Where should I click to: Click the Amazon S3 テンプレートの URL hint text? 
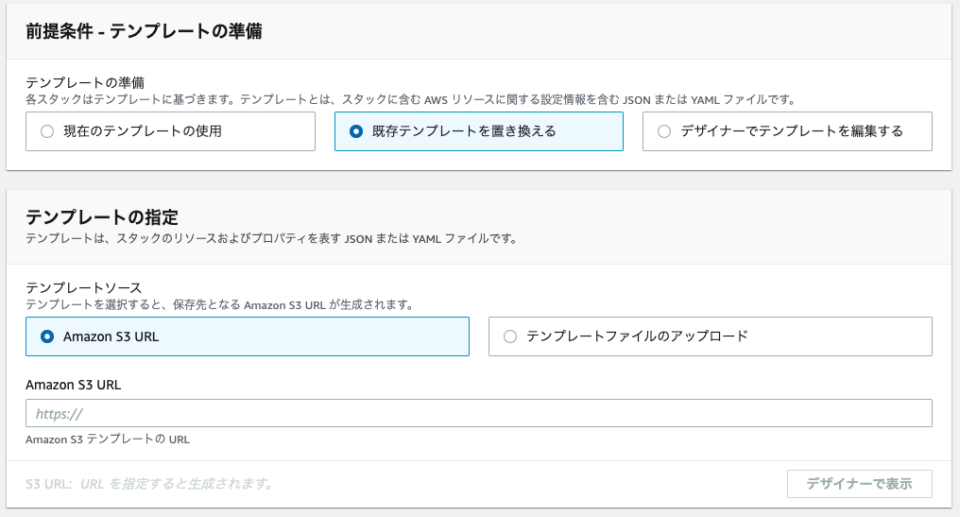point(108,439)
